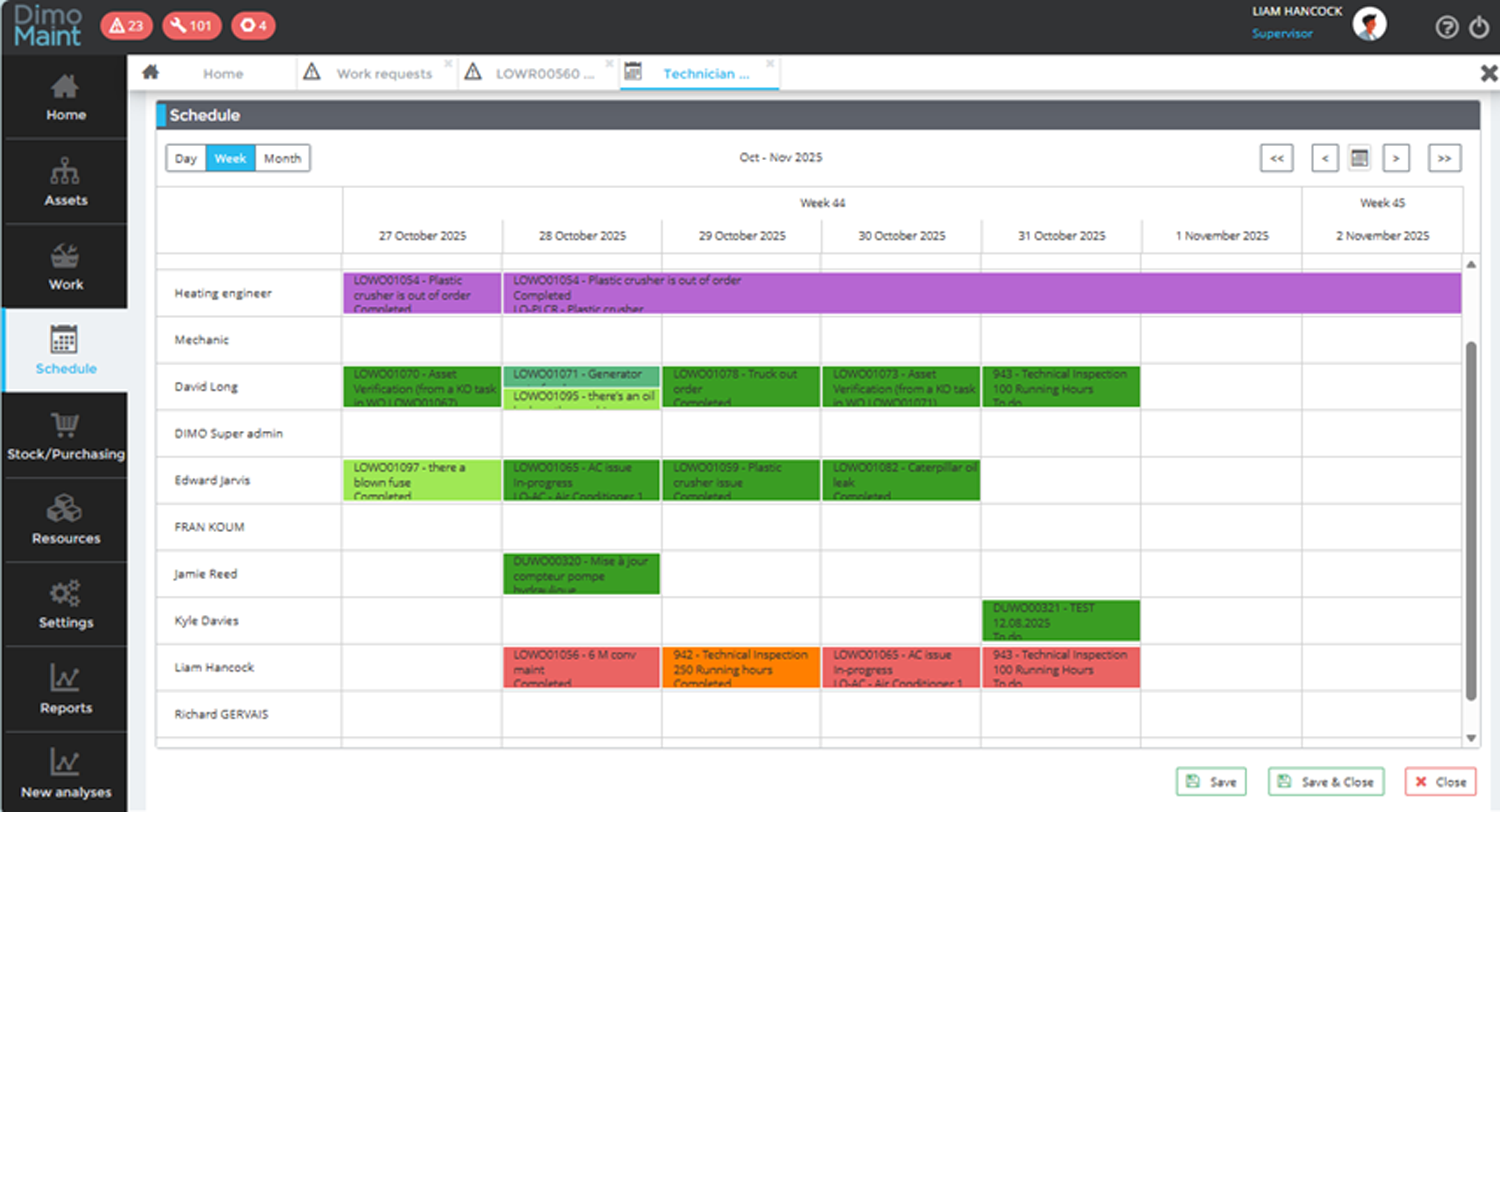Open the Settings module

65,605
